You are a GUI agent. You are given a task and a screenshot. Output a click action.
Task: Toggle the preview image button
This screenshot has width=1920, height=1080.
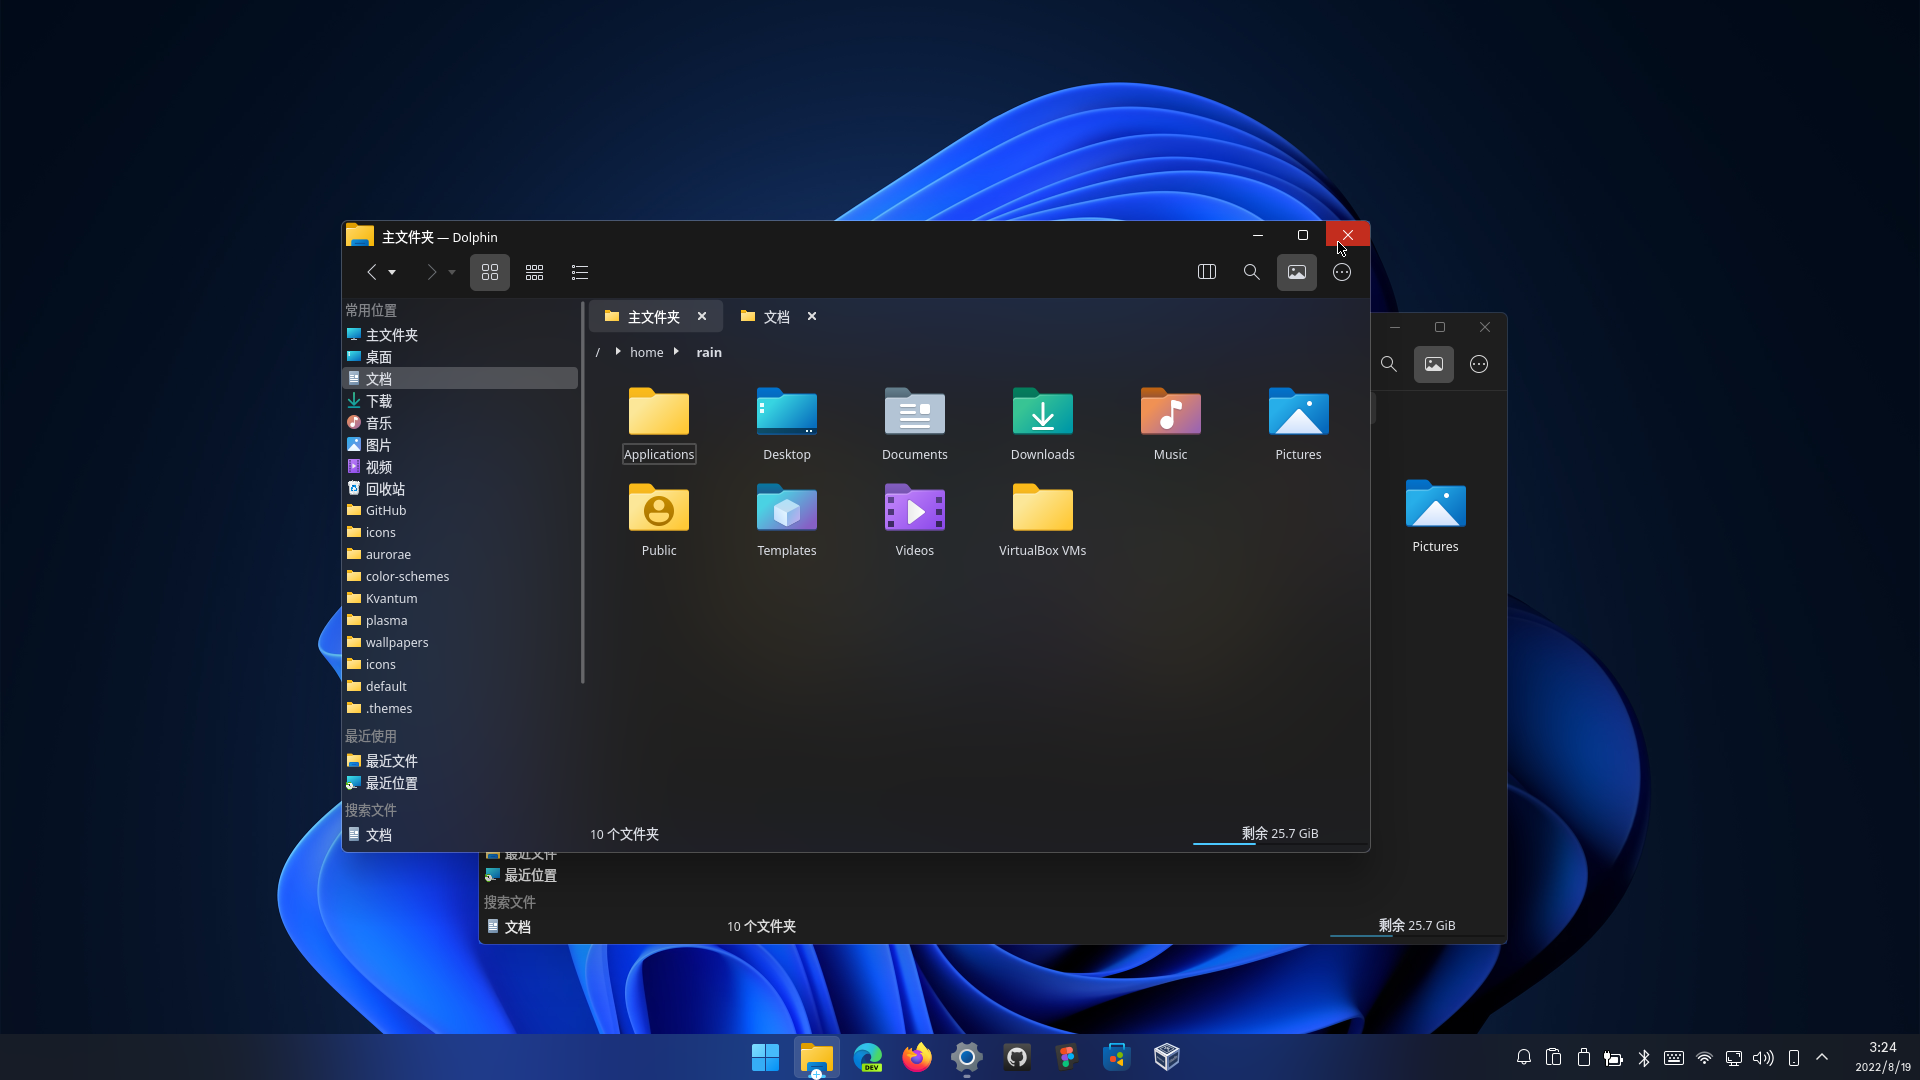1296,272
